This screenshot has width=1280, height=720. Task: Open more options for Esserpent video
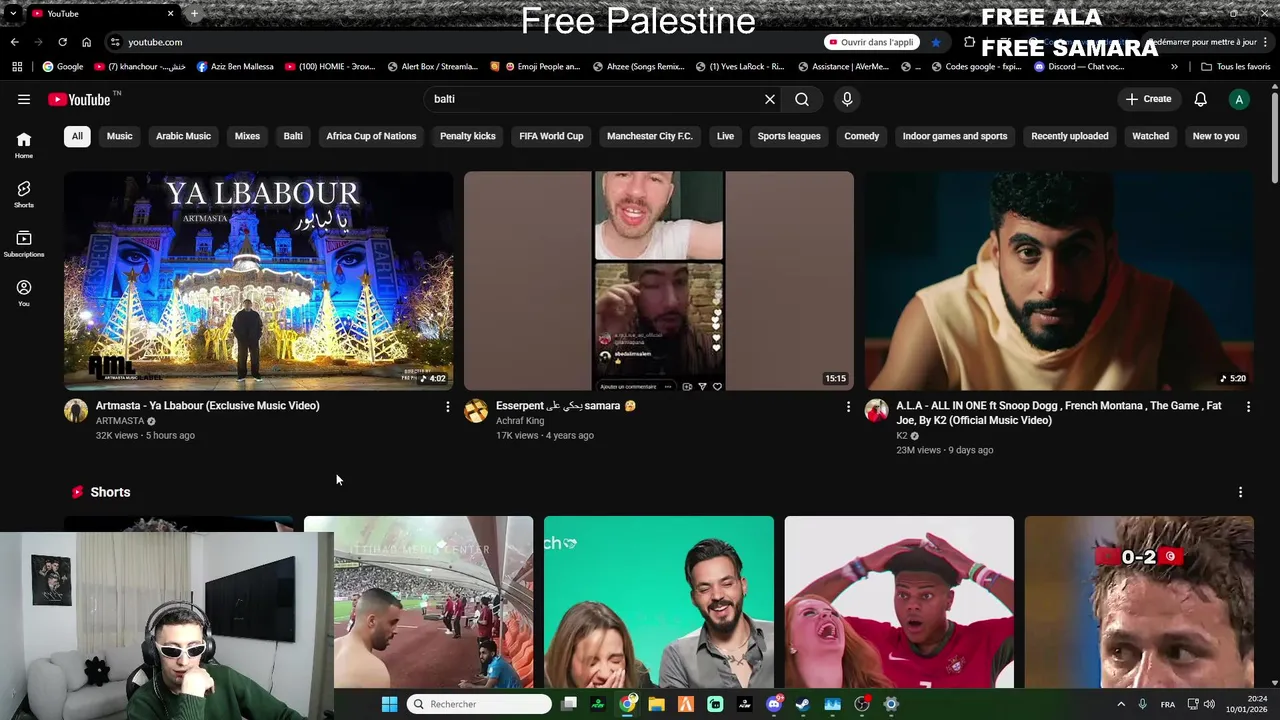848,407
